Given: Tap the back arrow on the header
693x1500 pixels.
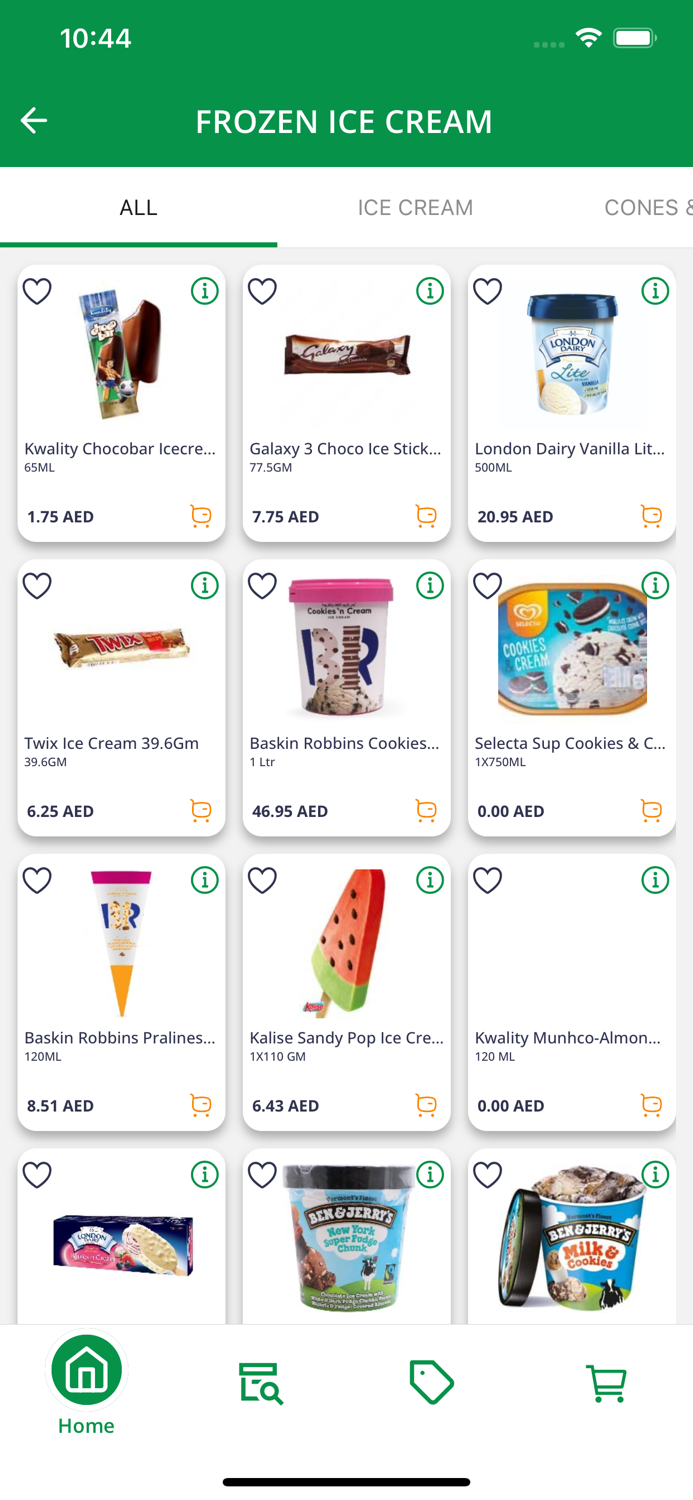Looking at the screenshot, I should pos(33,120).
